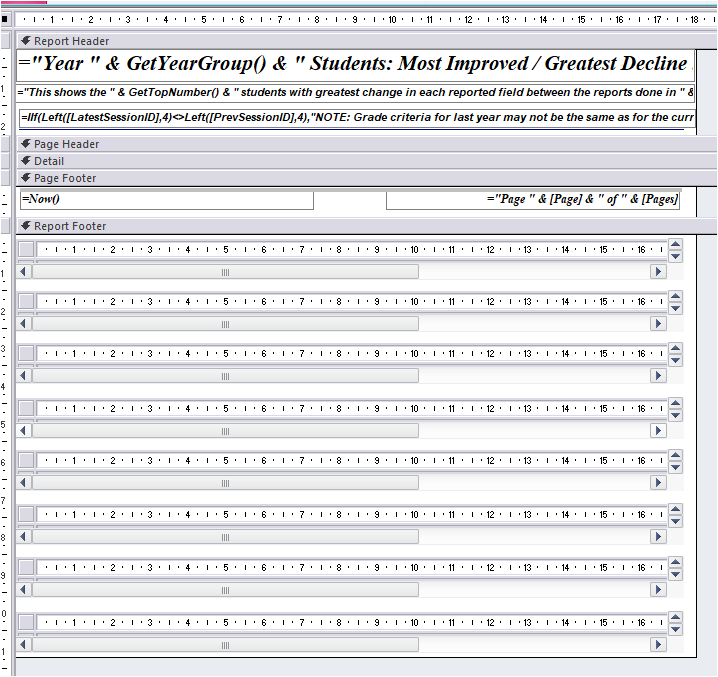Click the =Now() date text box
This screenshot has width=718, height=677.
coord(165,200)
